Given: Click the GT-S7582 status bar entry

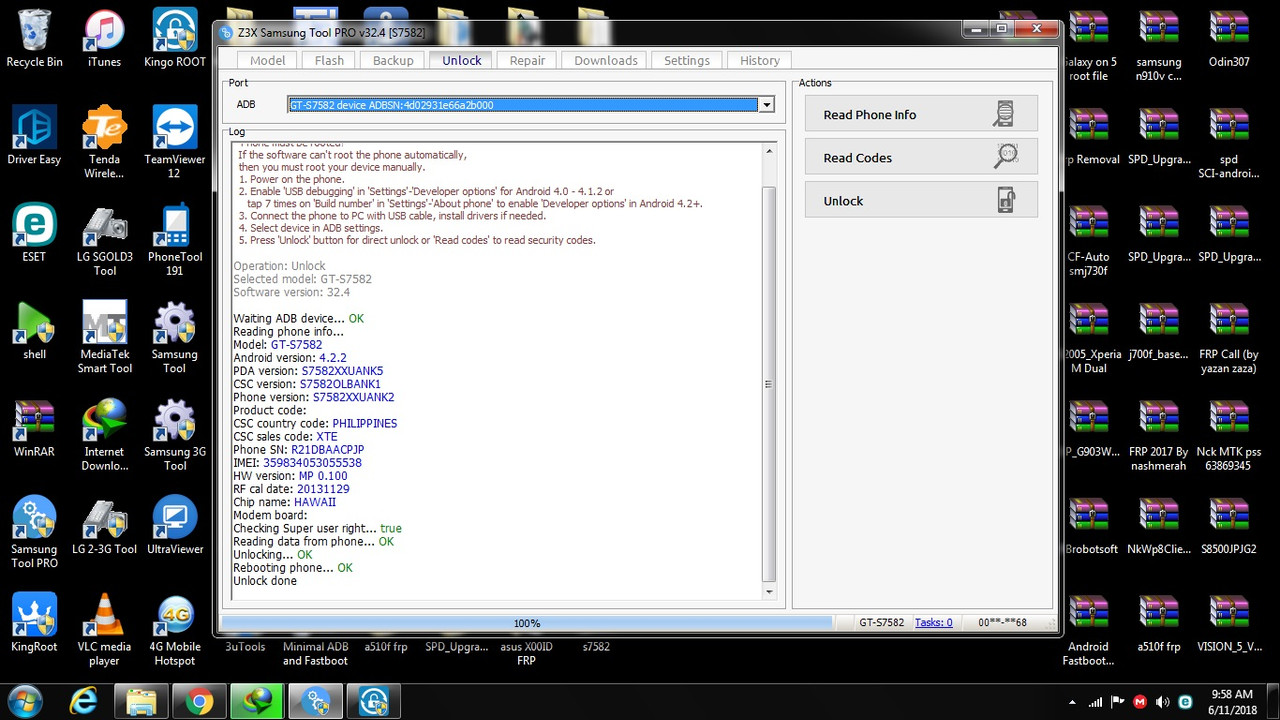Looking at the screenshot, I should pyautogui.click(x=882, y=623).
